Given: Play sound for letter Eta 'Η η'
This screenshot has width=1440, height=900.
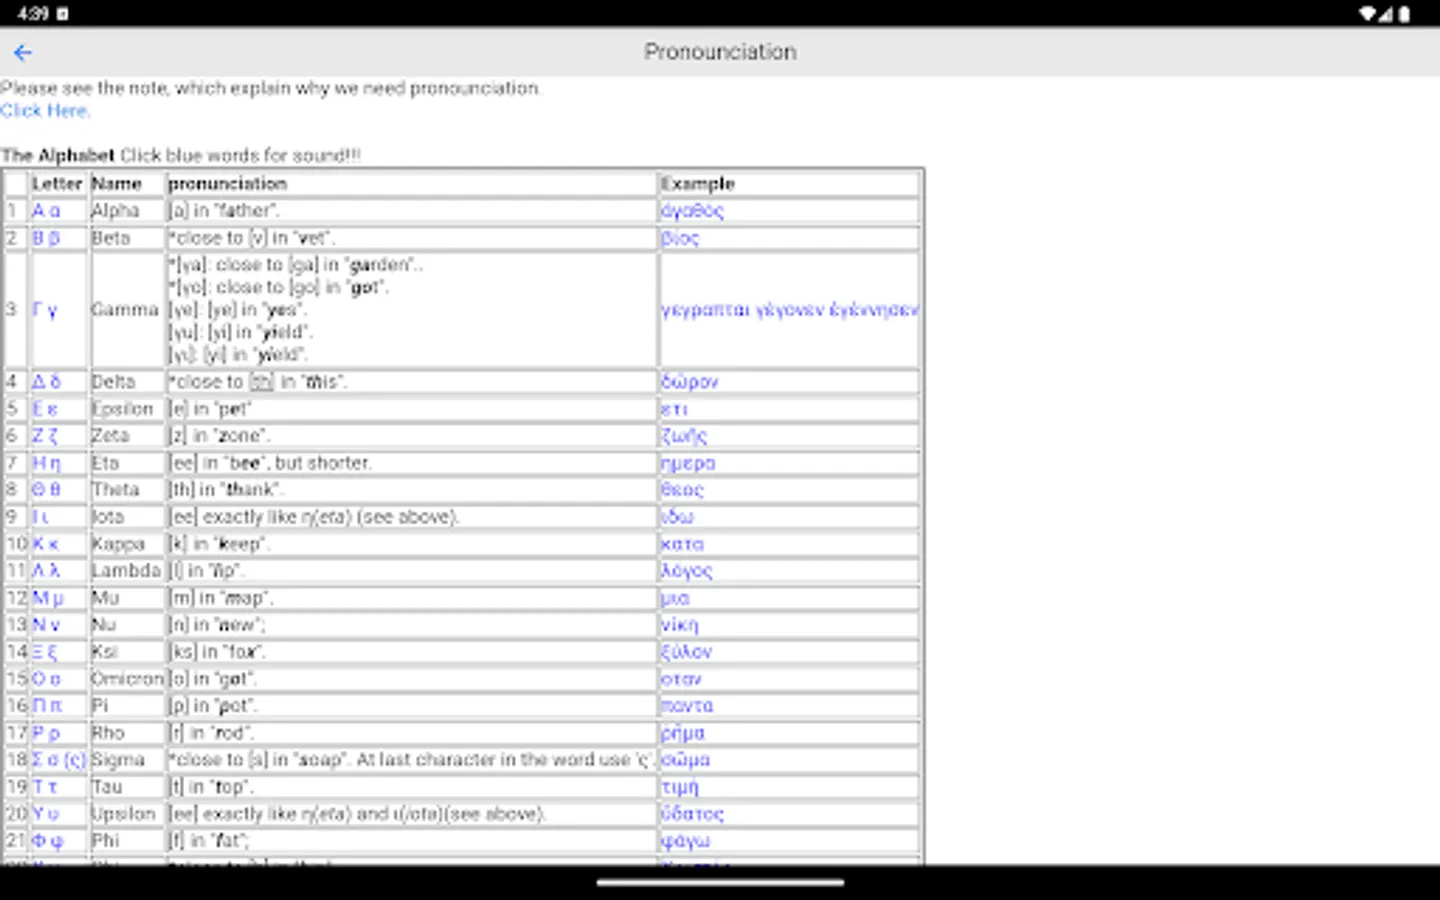Looking at the screenshot, I should [46, 463].
